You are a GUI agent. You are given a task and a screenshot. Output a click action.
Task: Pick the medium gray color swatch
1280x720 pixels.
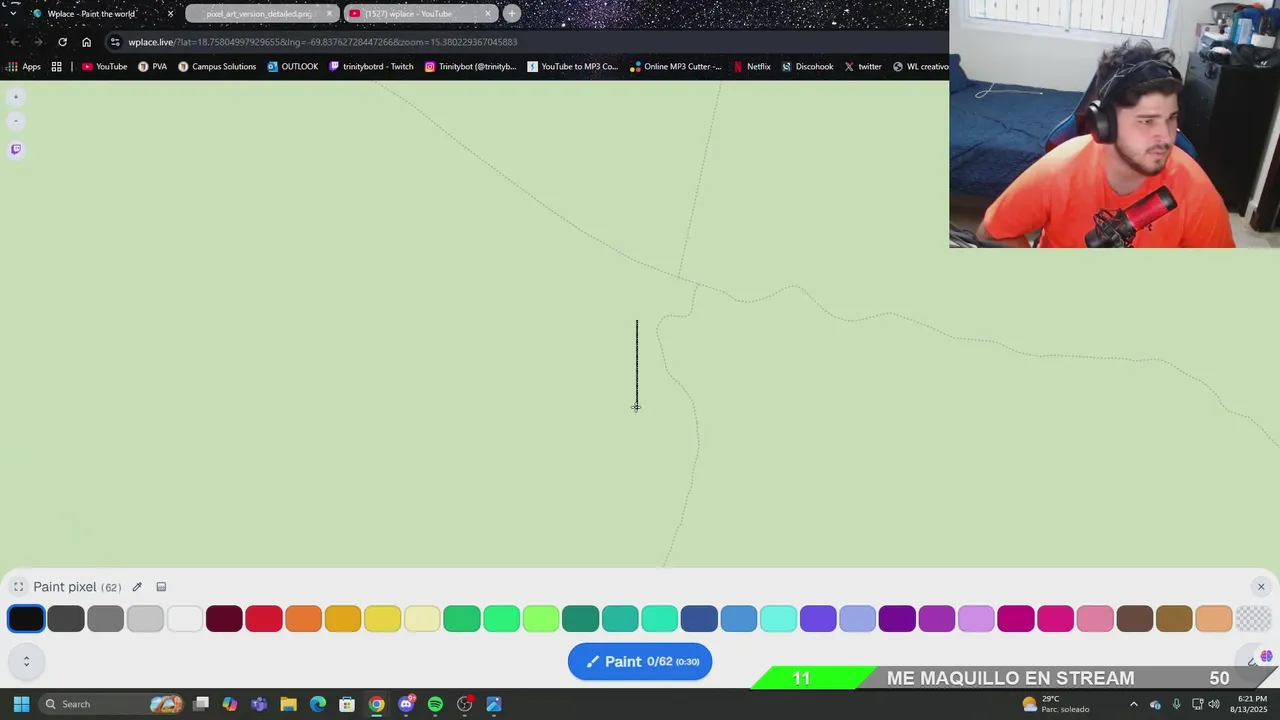(x=105, y=619)
